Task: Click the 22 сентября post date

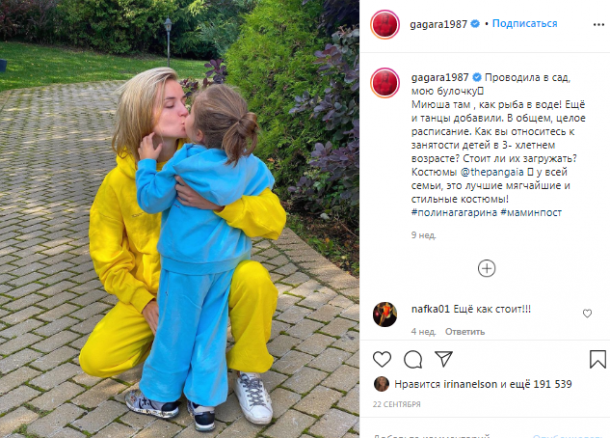Action: pyautogui.click(x=396, y=404)
